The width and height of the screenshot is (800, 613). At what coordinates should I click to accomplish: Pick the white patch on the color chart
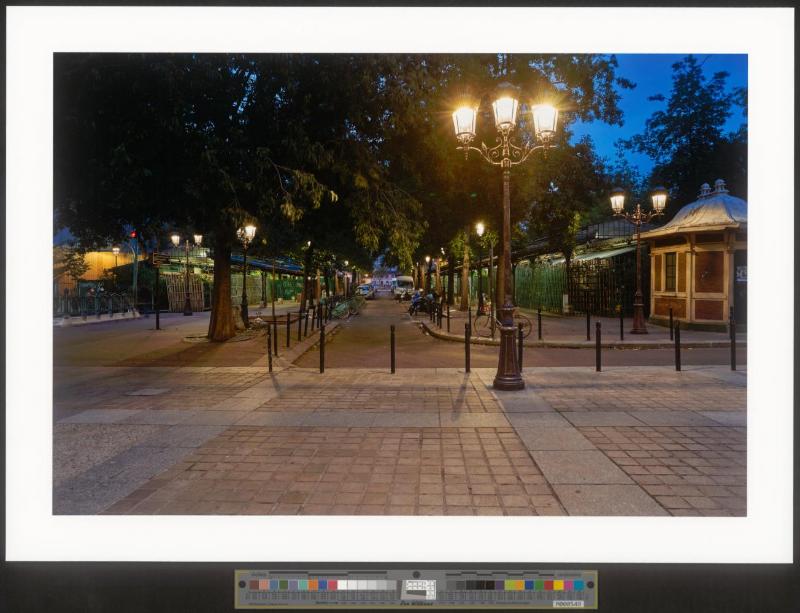[x=345, y=585]
